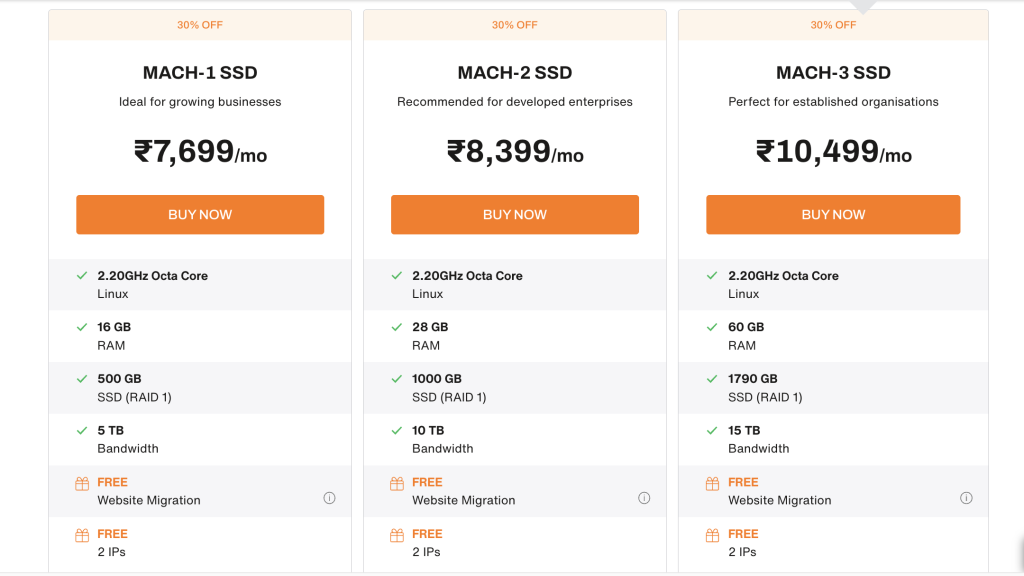Click the info icon next to MACH-1 Website Migration

[x=329, y=497]
